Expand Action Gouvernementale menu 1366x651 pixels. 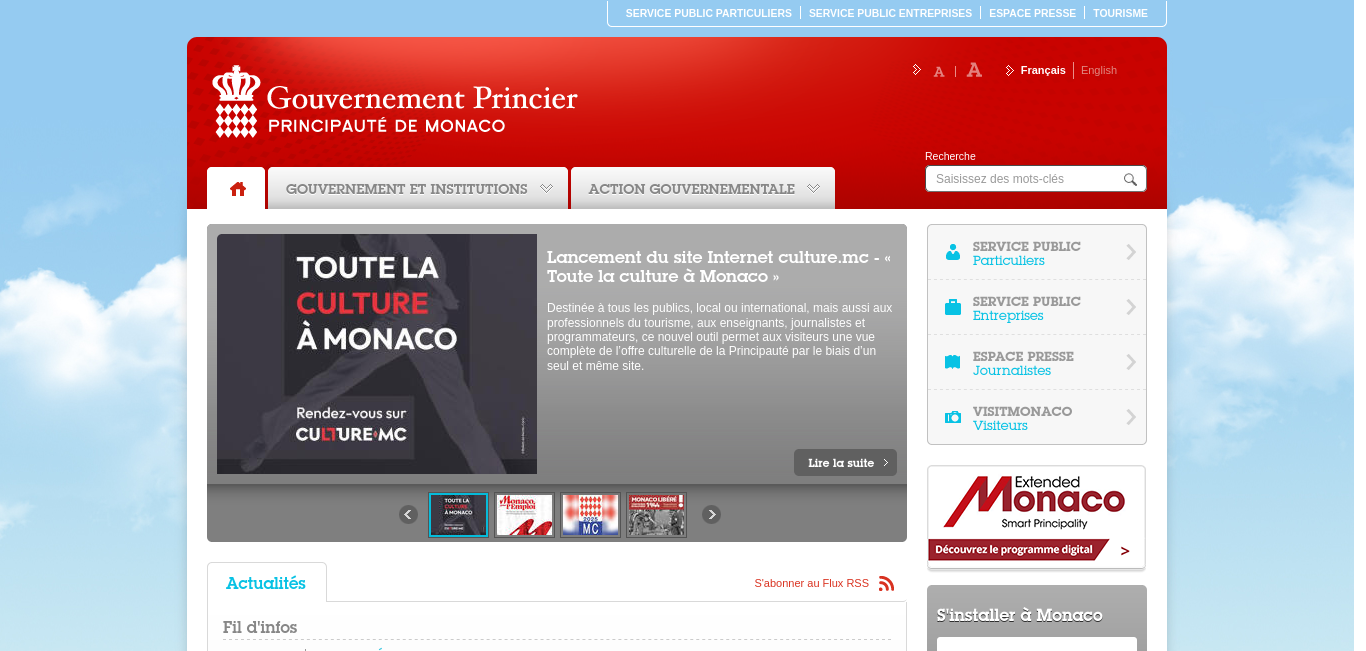point(703,188)
